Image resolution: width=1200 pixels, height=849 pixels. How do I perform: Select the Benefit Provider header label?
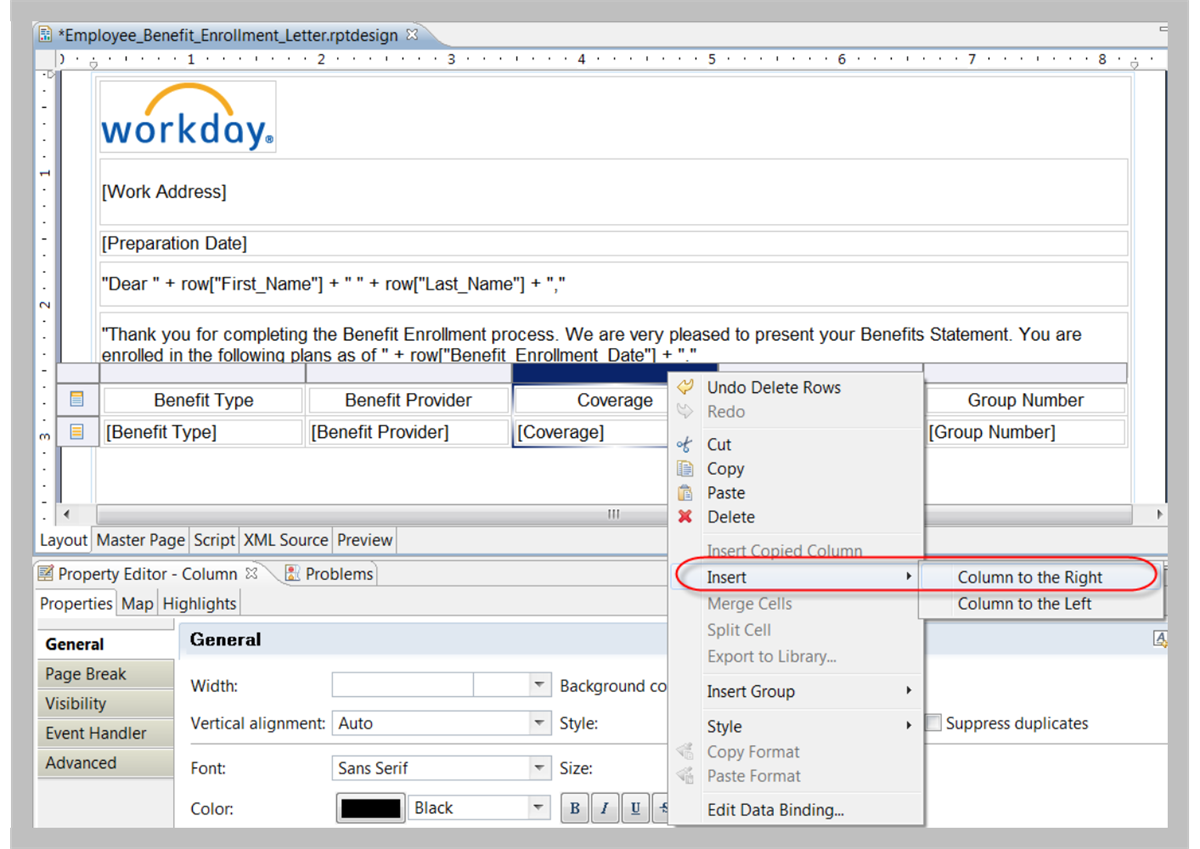pyautogui.click(x=408, y=400)
